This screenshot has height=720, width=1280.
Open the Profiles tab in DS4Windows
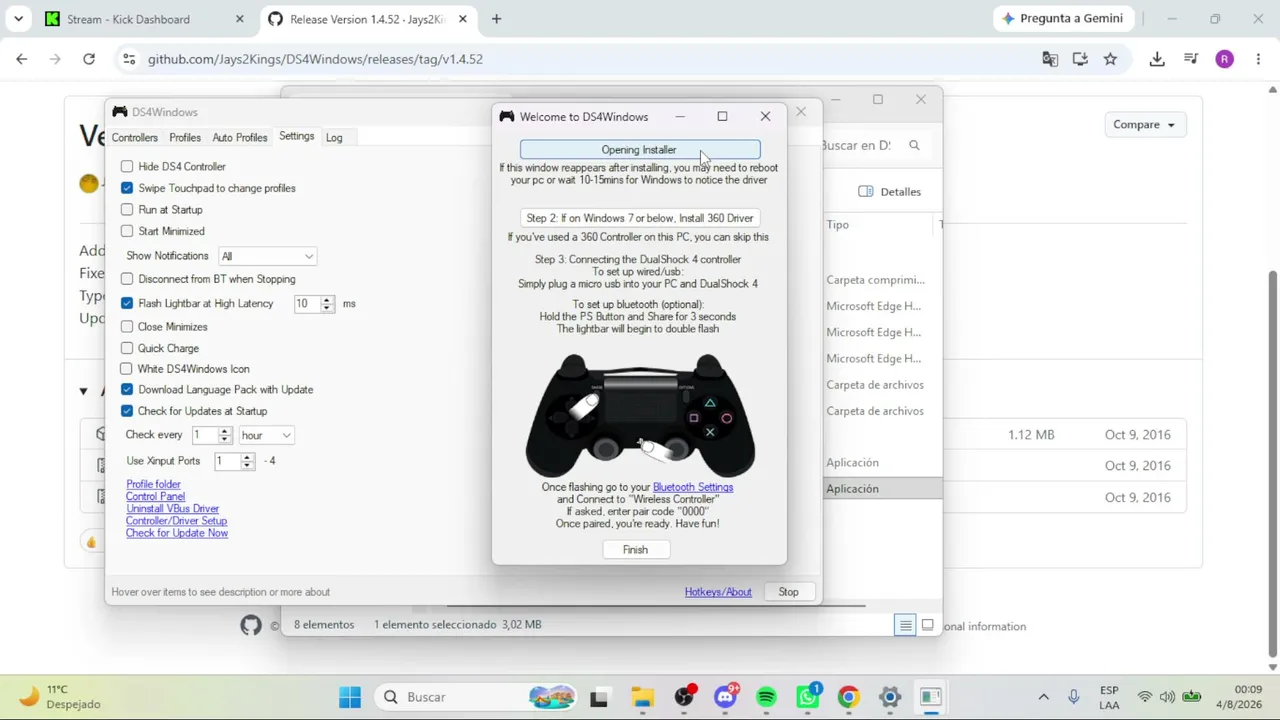pos(185,137)
